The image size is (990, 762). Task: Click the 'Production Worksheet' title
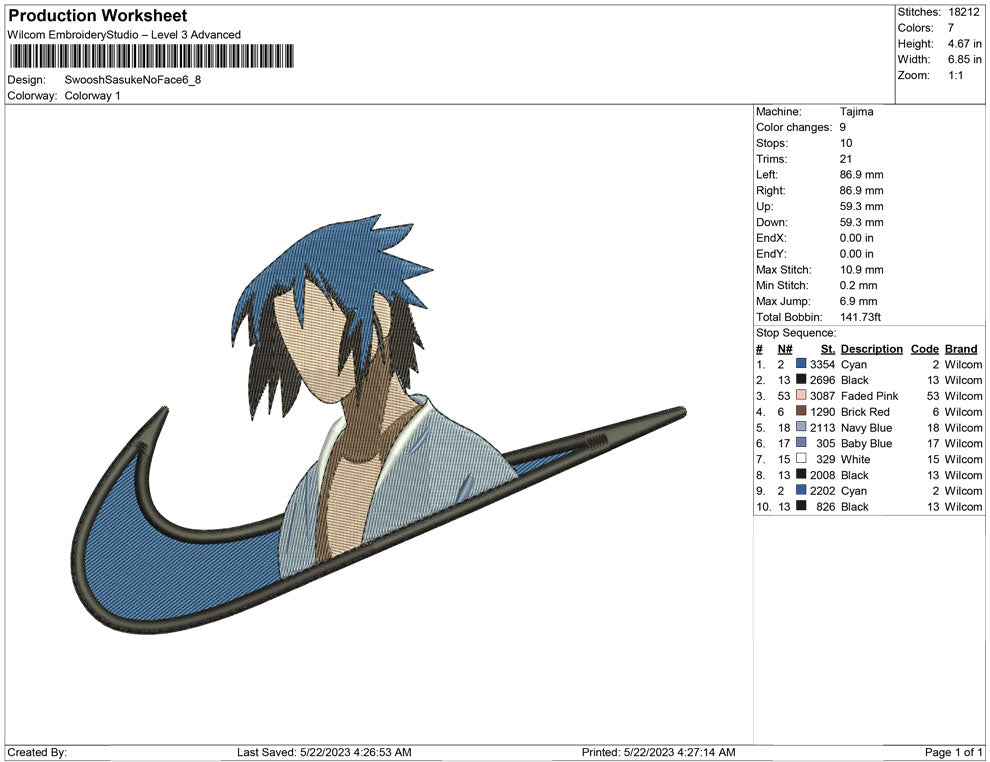98,16
